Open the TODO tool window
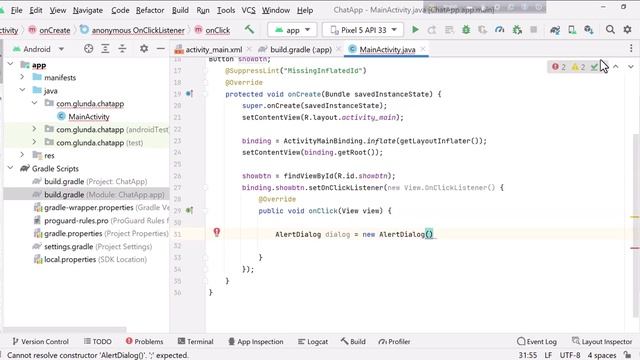 98,341
